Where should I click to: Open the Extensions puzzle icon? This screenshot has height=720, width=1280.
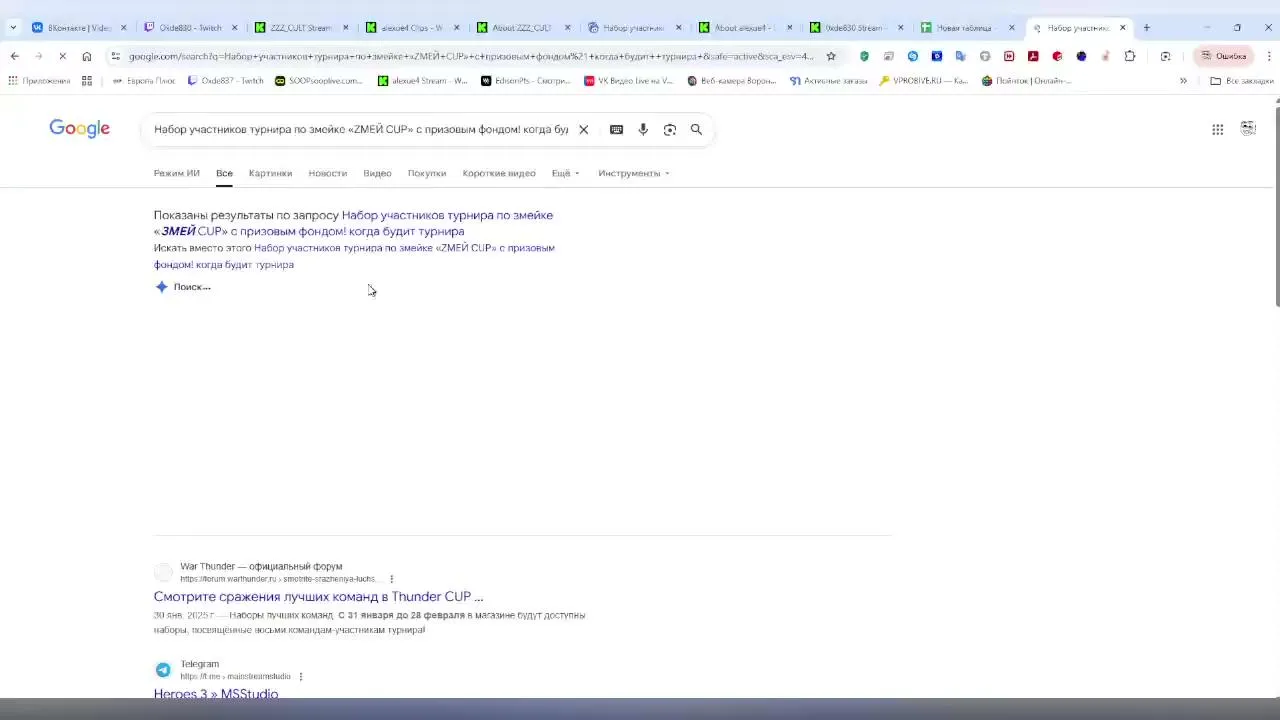click(x=1130, y=56)
